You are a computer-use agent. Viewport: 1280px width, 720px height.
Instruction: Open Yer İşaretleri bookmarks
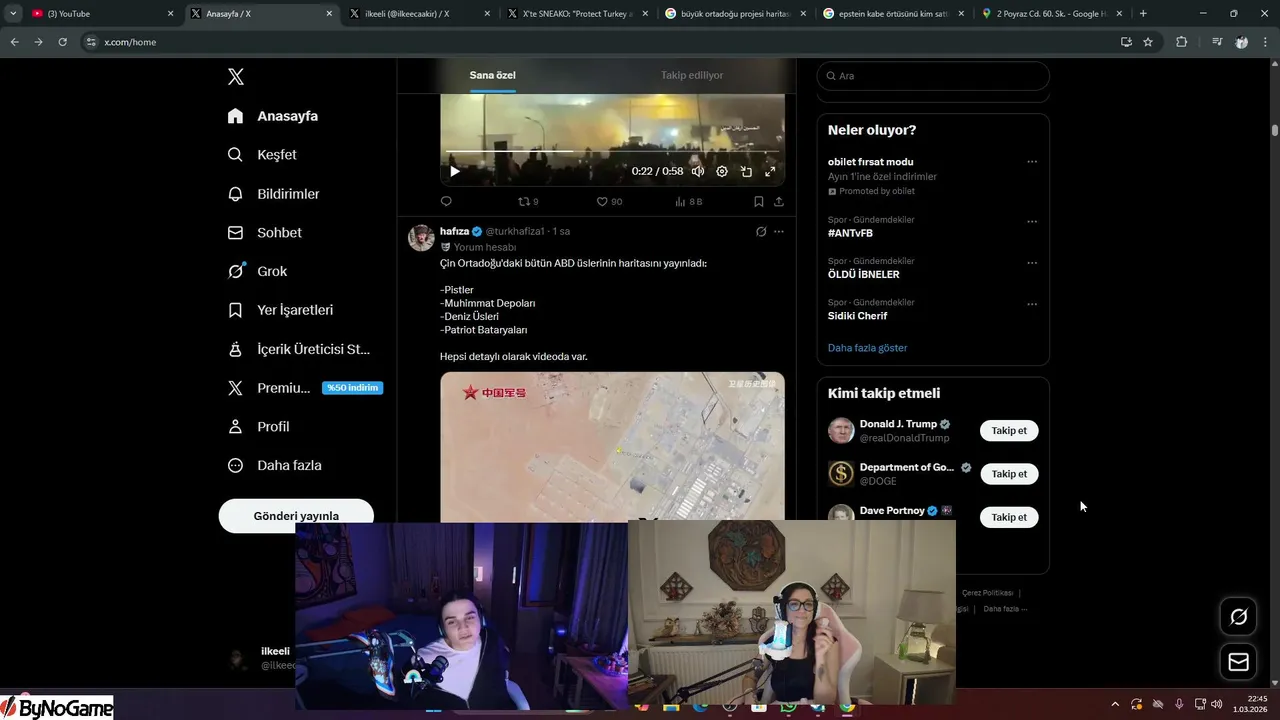point(280,310)
